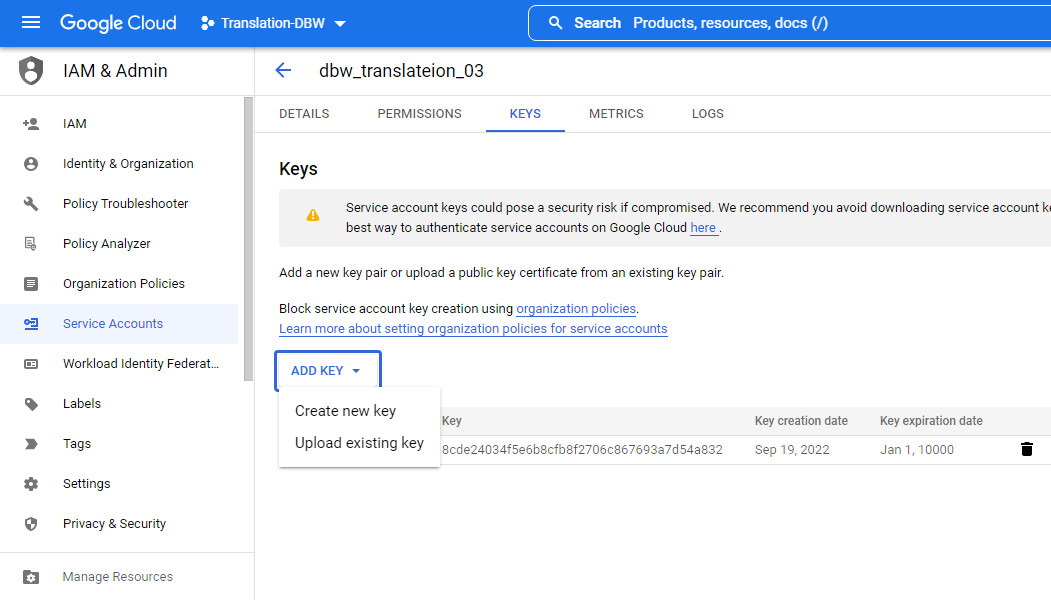Click the Identity & Organization person icon

coord(31,164)
